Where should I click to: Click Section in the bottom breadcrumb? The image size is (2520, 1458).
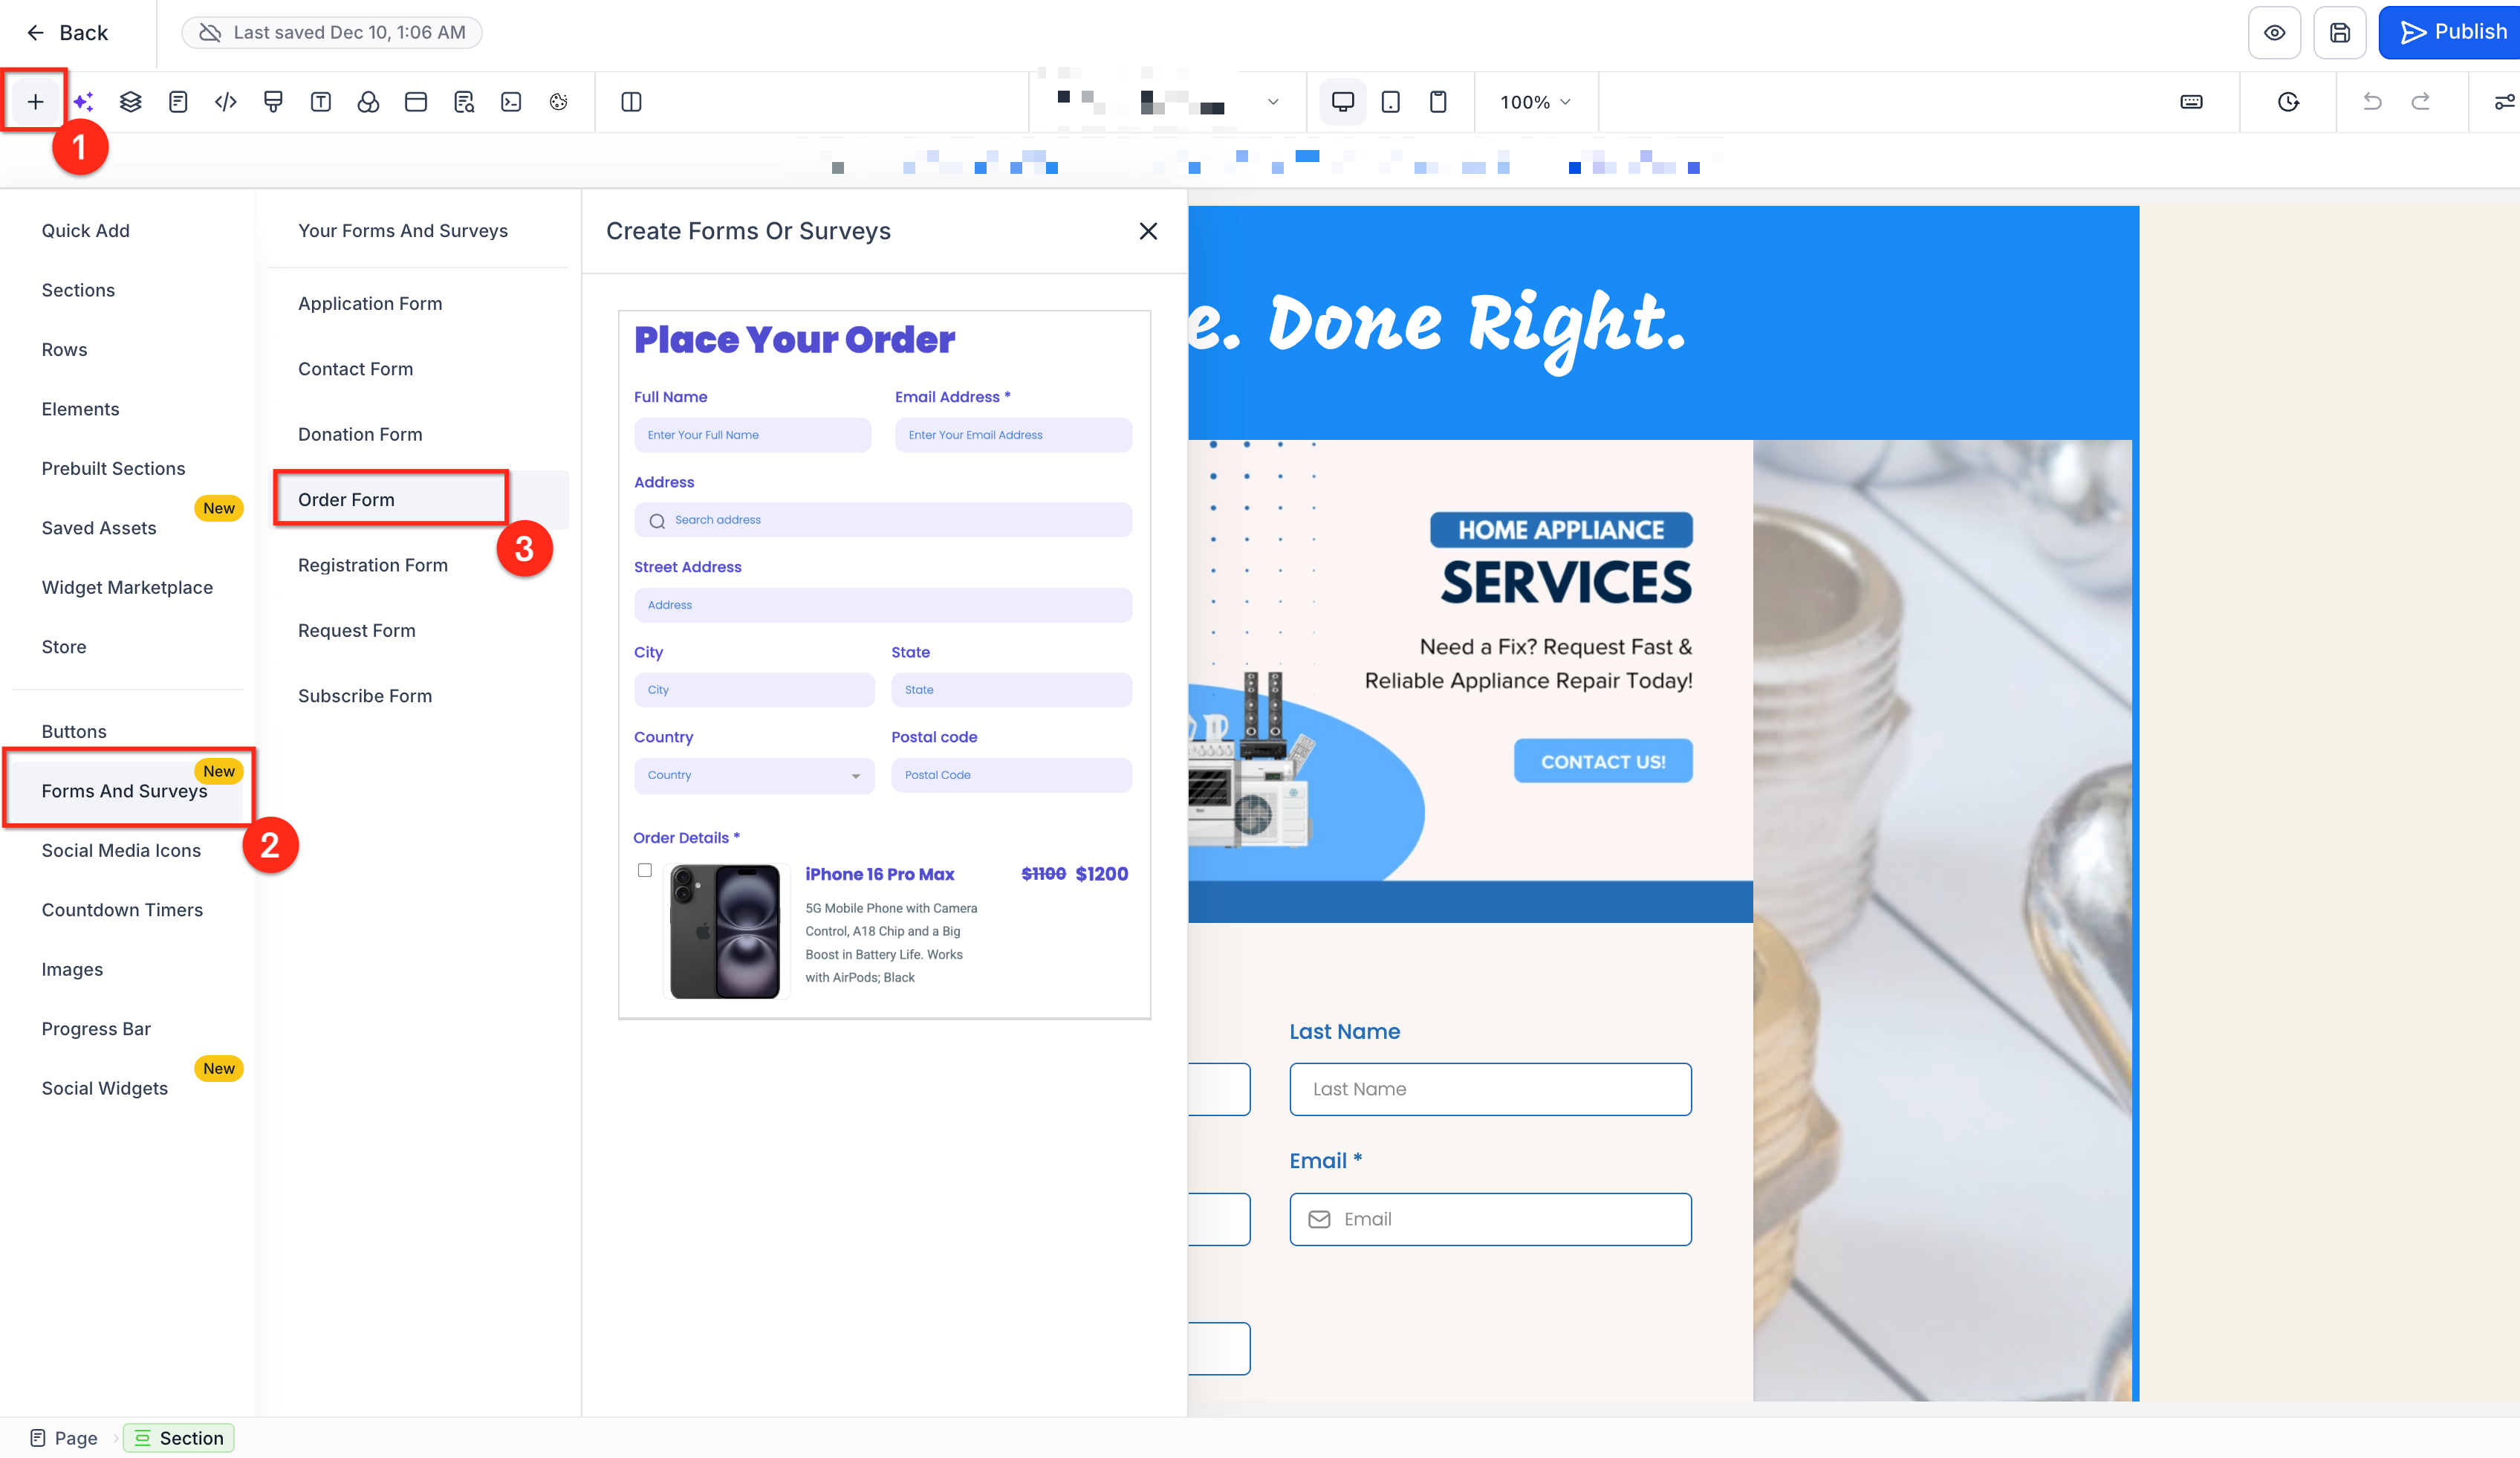178,1438
